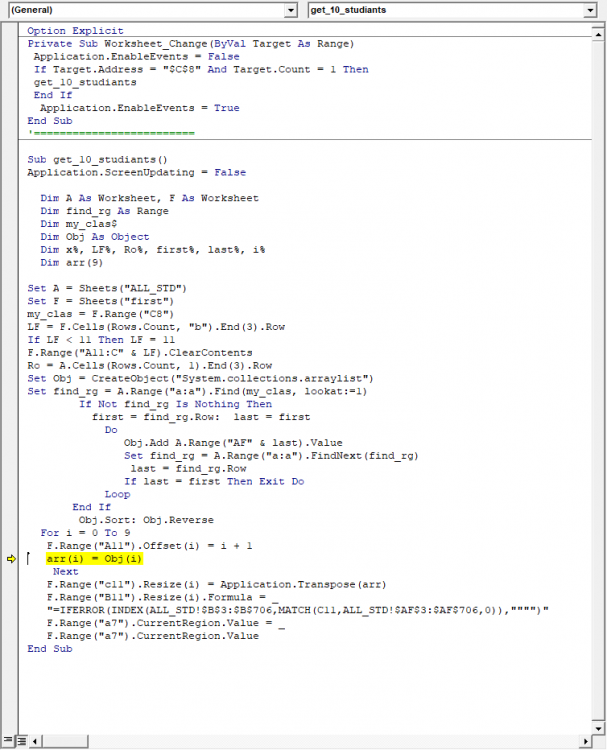Place cursor on Dim arr(9) line
This screenshot has height=750, width=607.
(70, 262)
